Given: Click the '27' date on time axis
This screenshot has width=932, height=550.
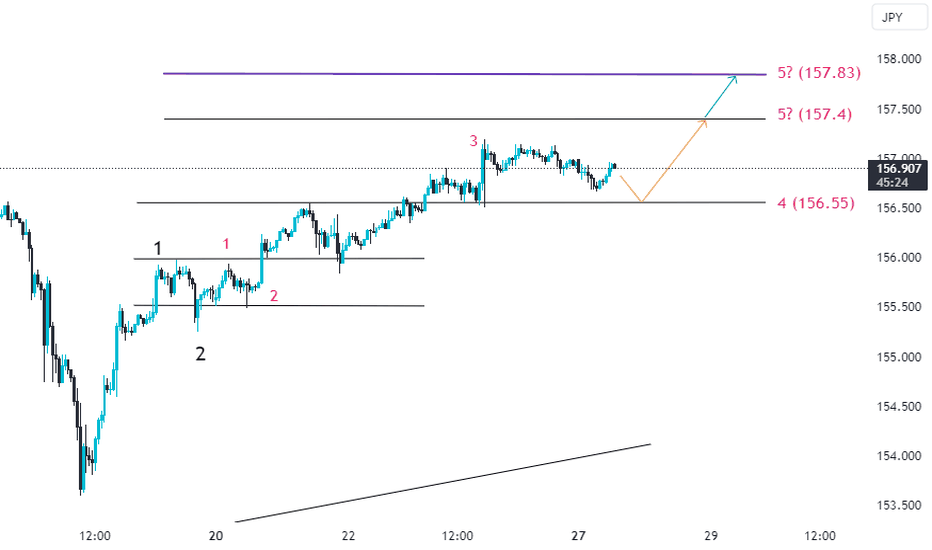Looking at the screenshot, I should pos(578,536).
